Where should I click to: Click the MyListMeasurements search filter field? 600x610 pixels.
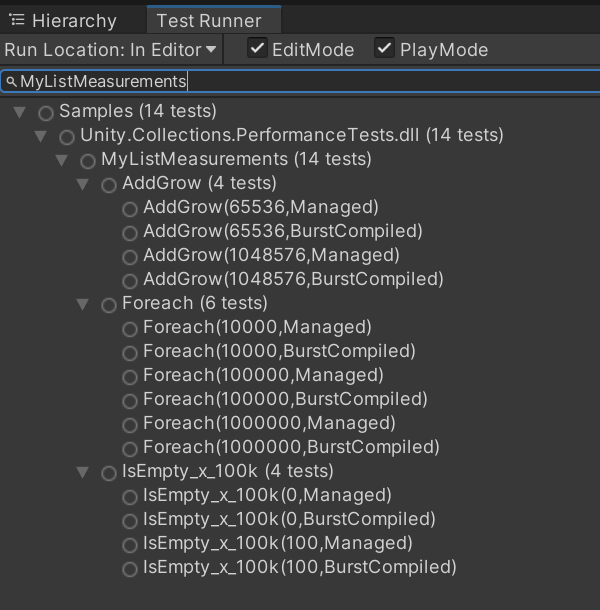pyautogui.click(x=300, y=82)
